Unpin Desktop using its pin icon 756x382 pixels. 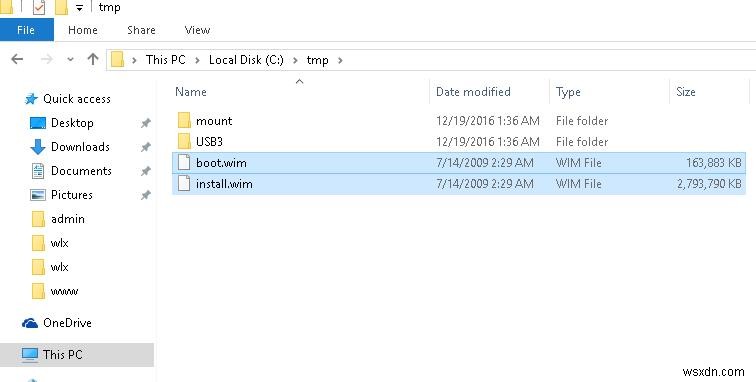146,123
